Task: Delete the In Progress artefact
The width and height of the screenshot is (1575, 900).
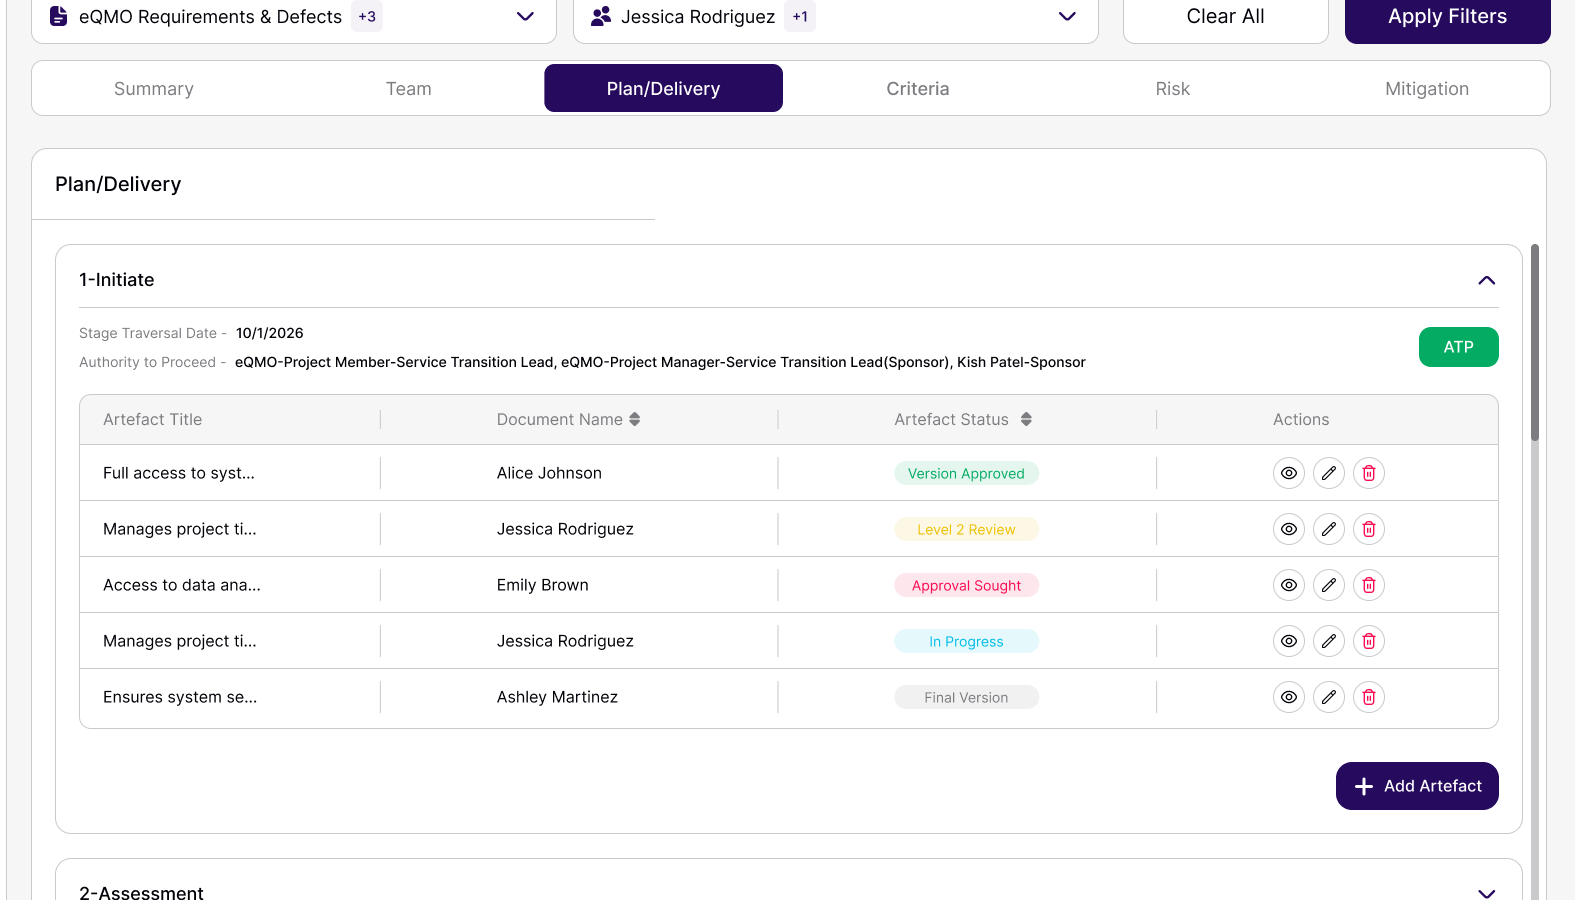Action: [x=1369, y=641]
